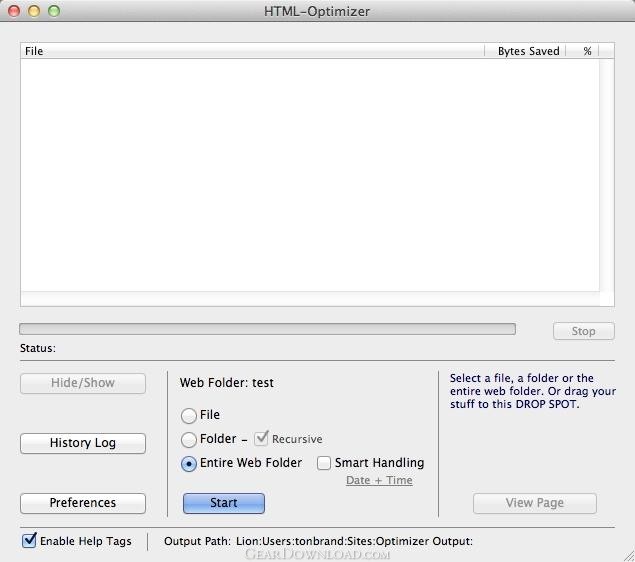The width and height of the screenshot is (635, 562).
Task: Click the Hide/Show button
Action: point(83,383)
